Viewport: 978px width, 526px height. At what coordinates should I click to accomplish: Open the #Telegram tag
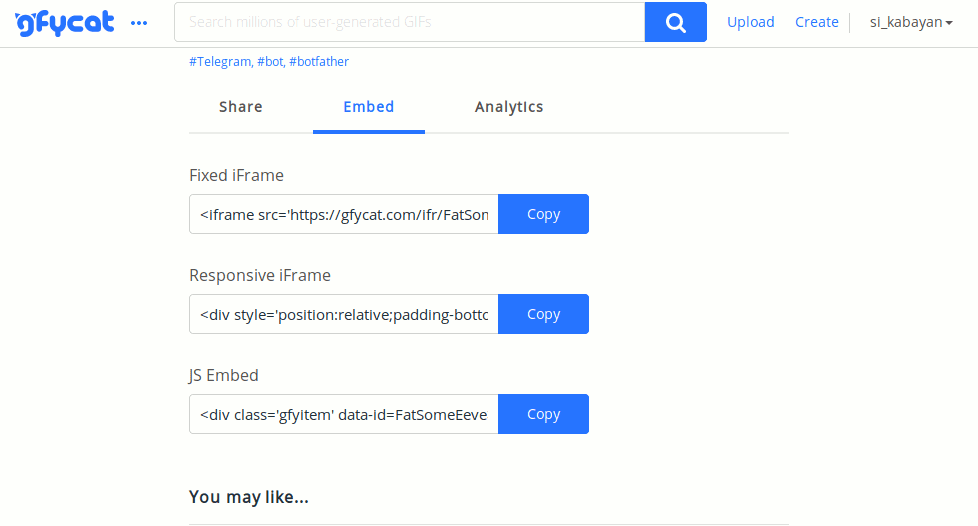click(221, 62)
